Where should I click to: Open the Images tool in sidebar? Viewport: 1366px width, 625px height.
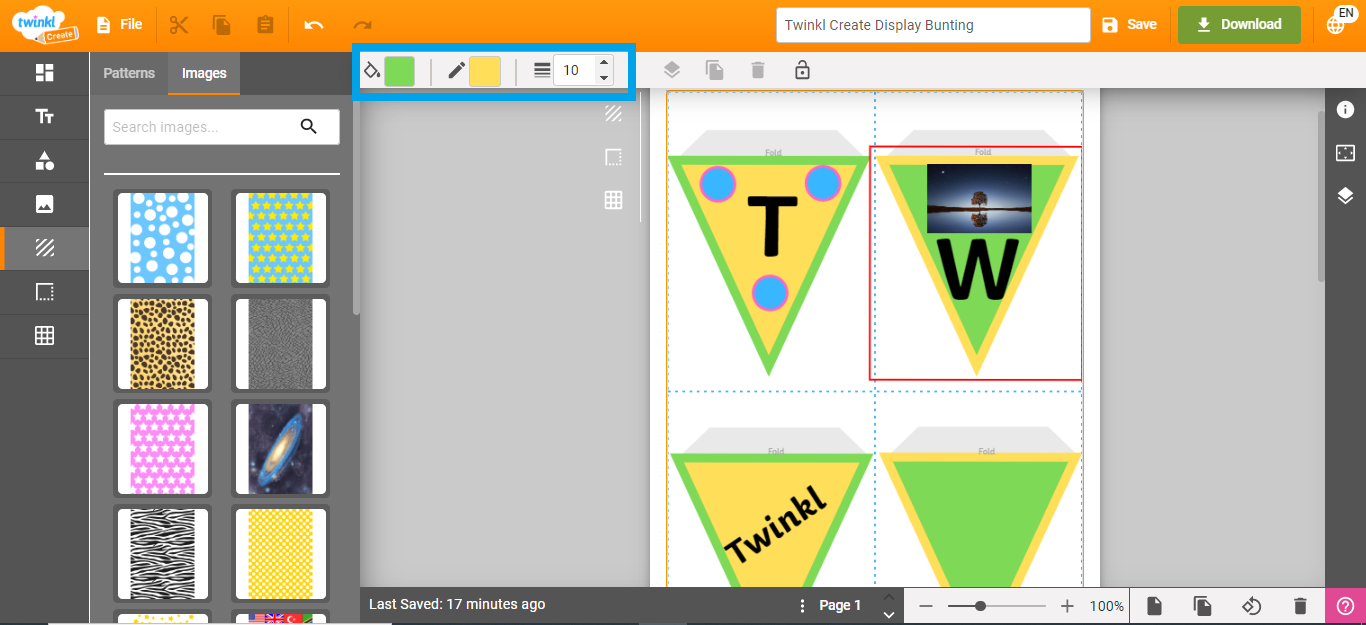(x=44, y=204)
